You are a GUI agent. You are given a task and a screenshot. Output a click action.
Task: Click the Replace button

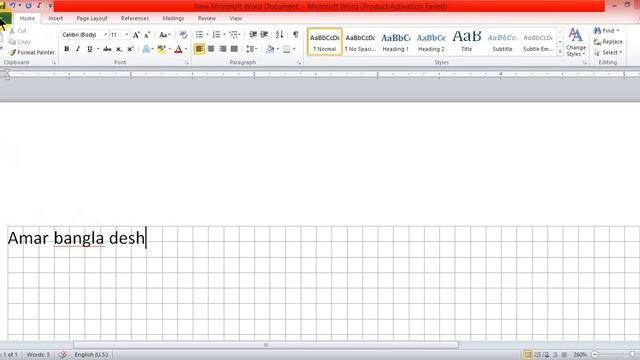click(608, 42)
